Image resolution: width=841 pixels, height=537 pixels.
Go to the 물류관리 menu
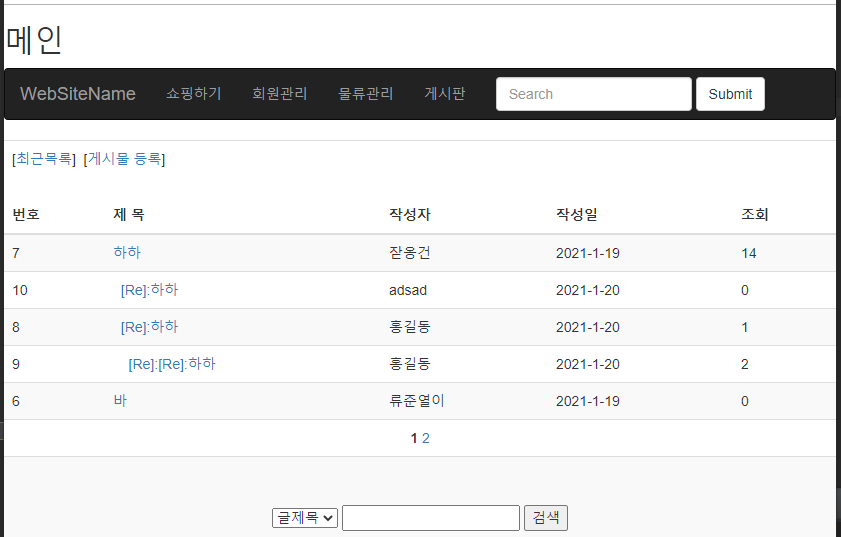pyautogui.click(x=366, y=94)
